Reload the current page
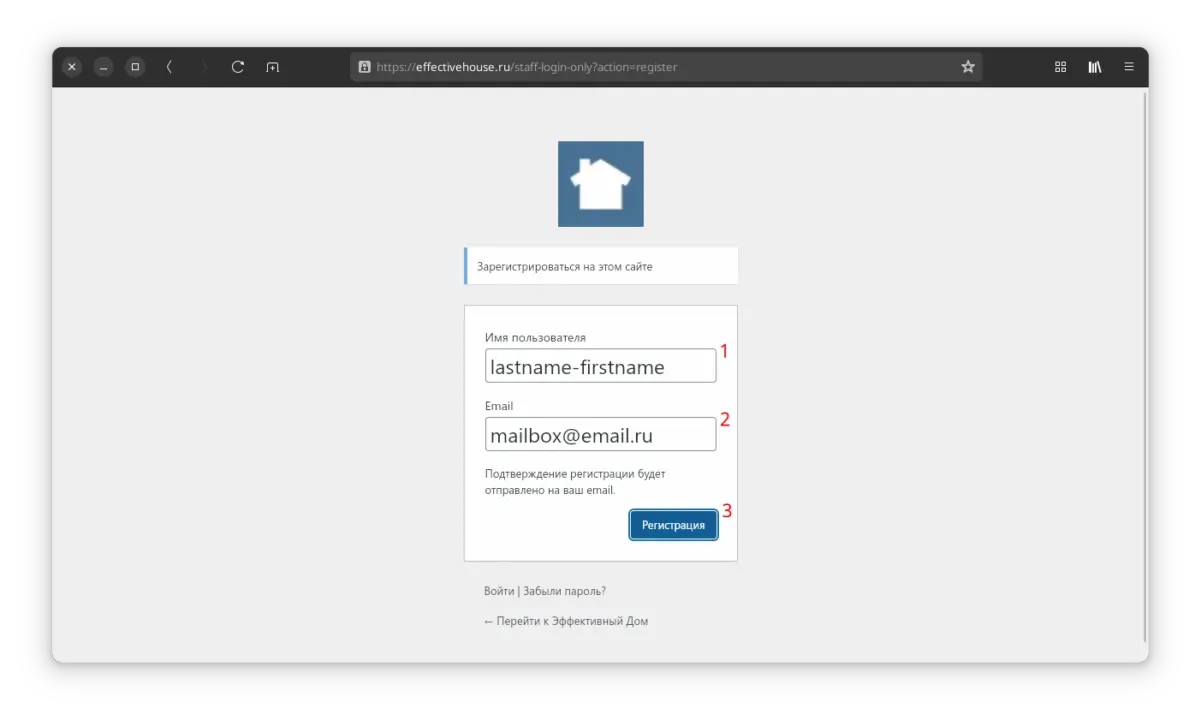The width and height of the screenshot is (1201, 720). point(238,67)
